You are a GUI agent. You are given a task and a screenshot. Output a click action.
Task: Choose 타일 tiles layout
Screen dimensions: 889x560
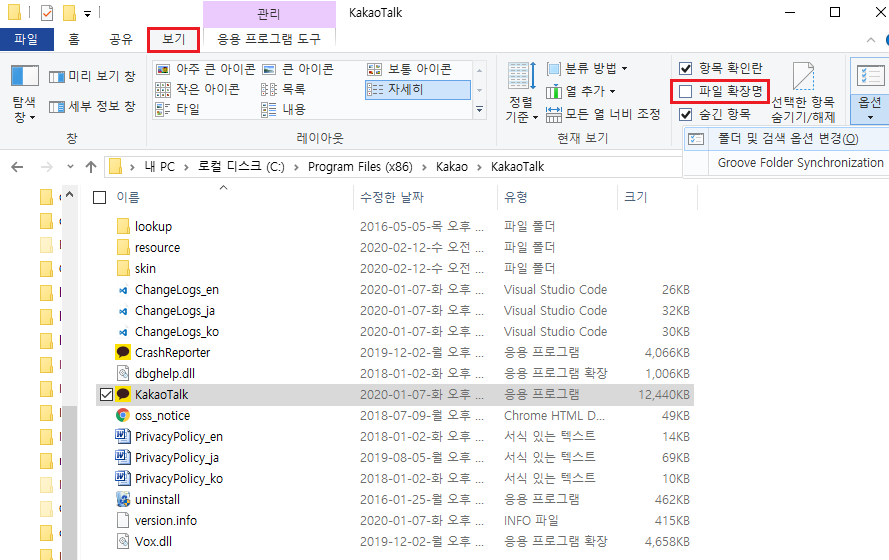coord(177,109)
